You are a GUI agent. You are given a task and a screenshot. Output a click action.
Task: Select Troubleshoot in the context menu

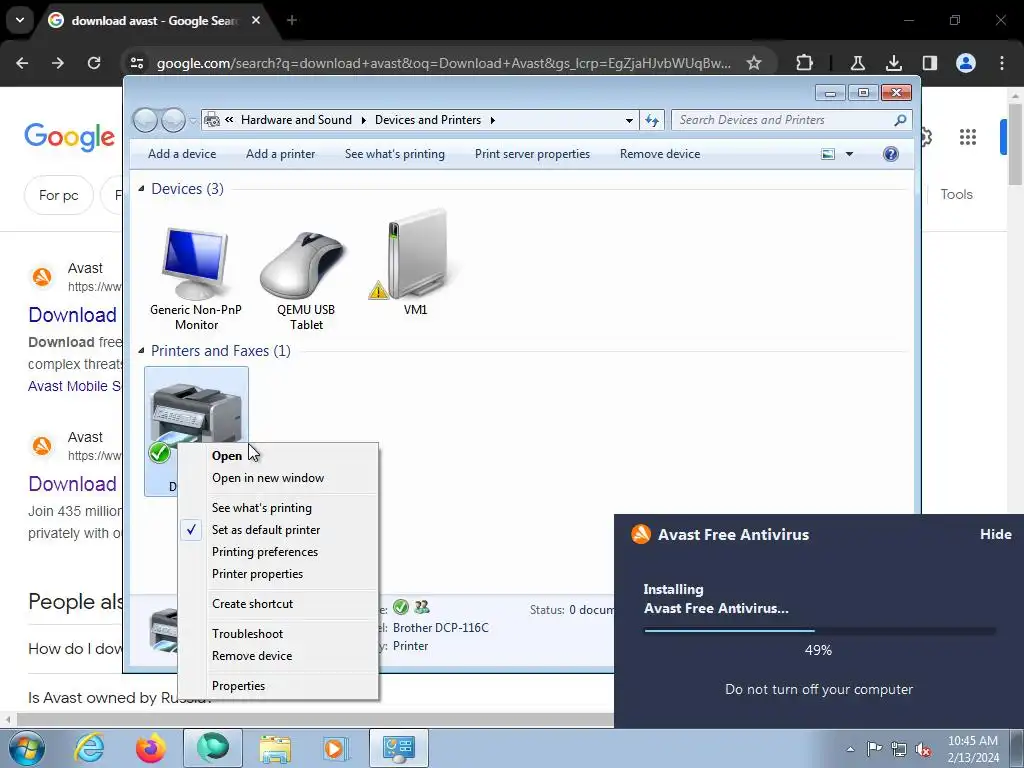click(x=247, y=634)
